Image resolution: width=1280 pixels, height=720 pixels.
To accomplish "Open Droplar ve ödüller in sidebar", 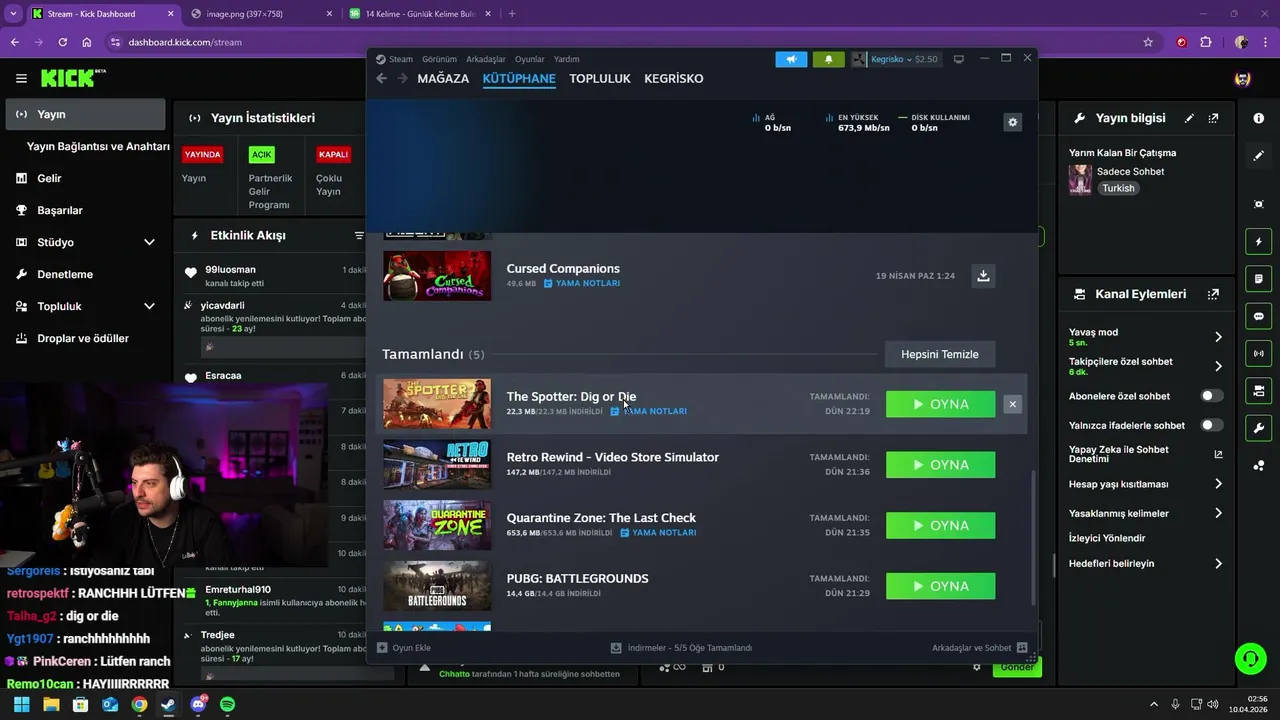I will pyautogui.click(x=85, y=338).
